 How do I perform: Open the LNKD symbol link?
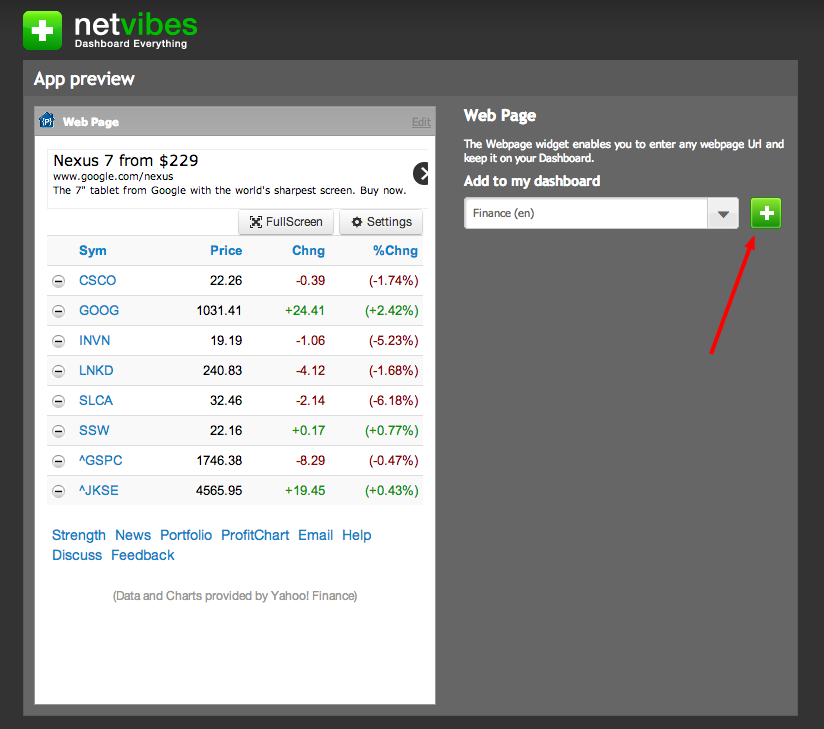[96, 371]
